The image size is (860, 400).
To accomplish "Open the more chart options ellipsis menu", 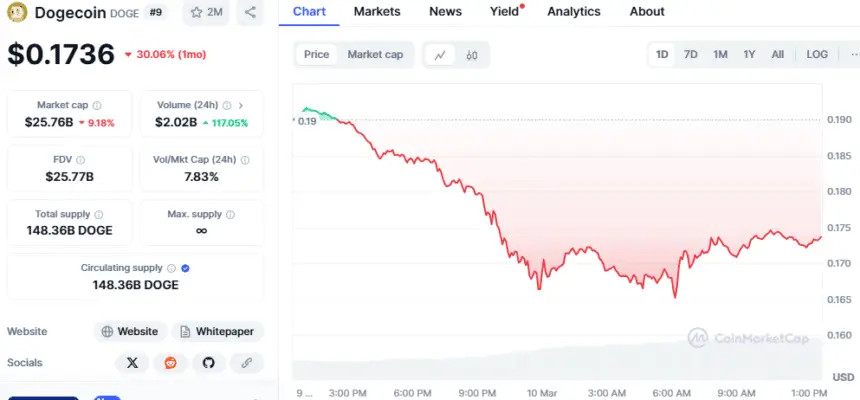I will 850,55.
